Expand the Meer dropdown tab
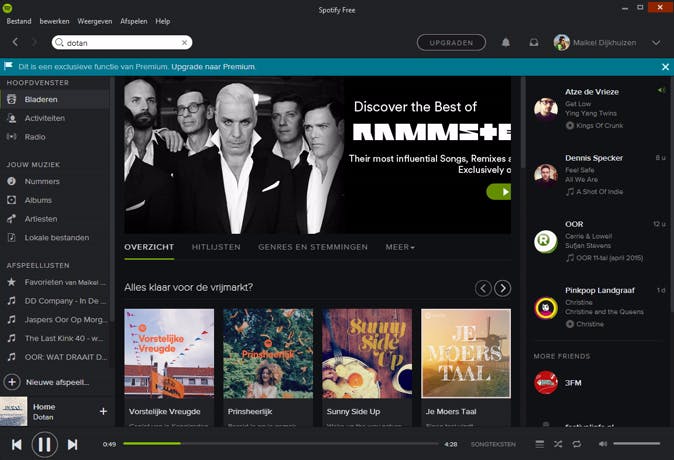 [400, 247]
